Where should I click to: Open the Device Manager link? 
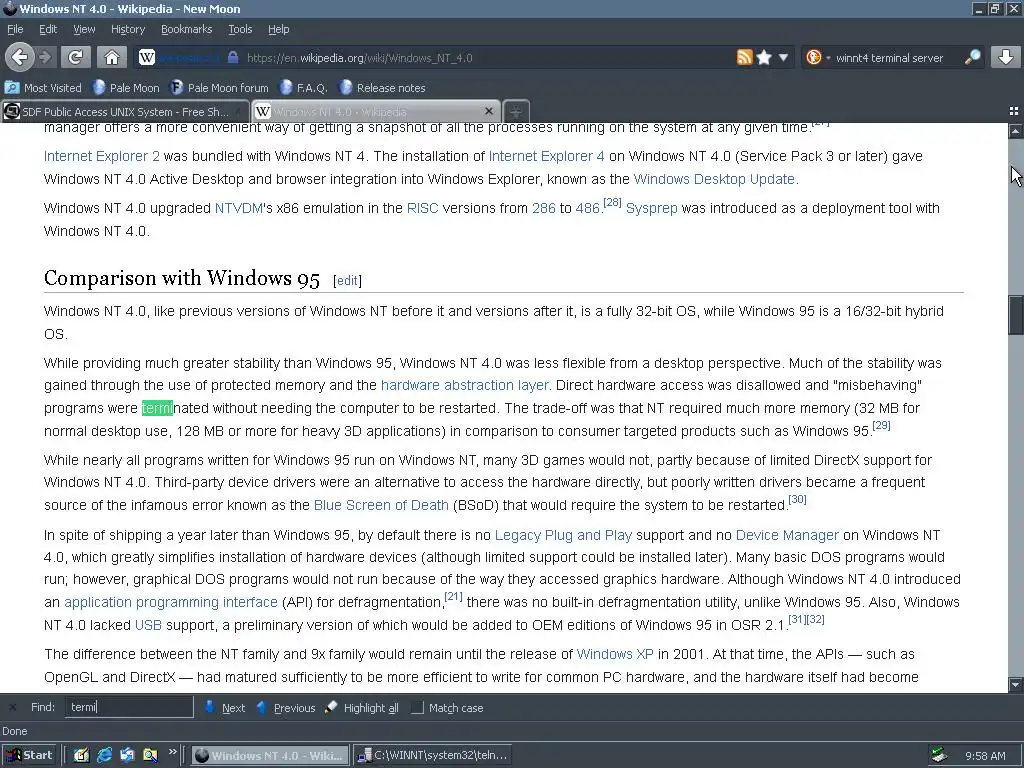[787, 536]
